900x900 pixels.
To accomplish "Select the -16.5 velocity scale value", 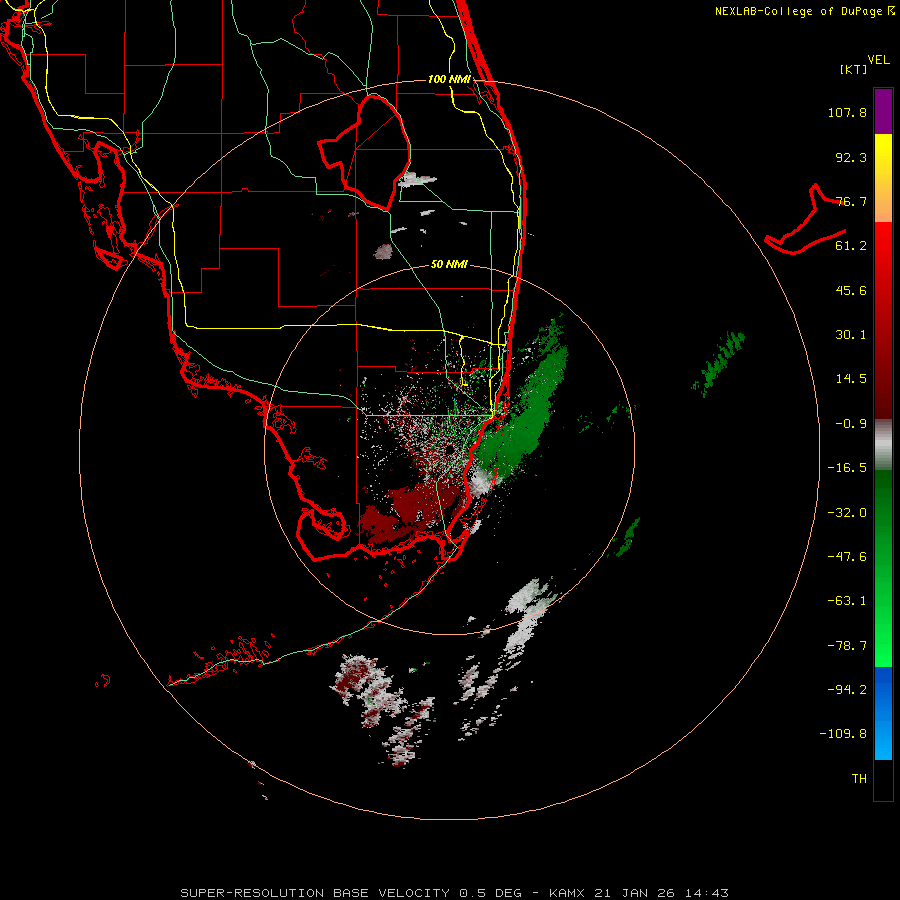I will 847,468.
